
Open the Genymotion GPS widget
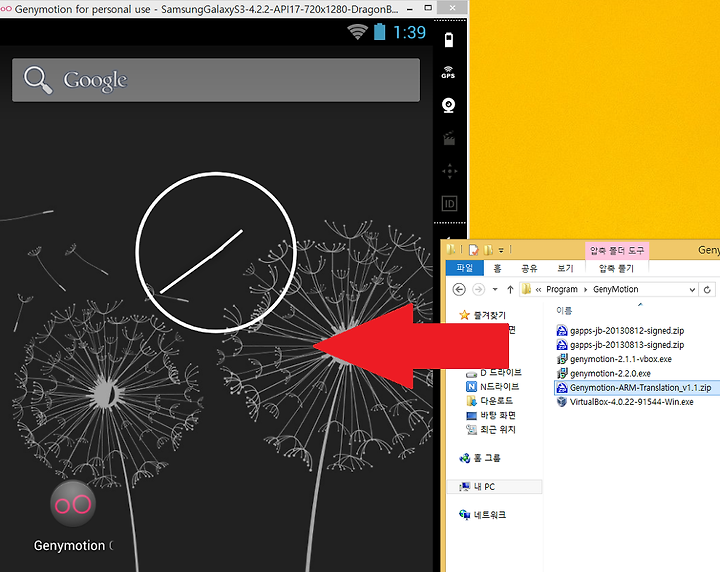point(448,73)
